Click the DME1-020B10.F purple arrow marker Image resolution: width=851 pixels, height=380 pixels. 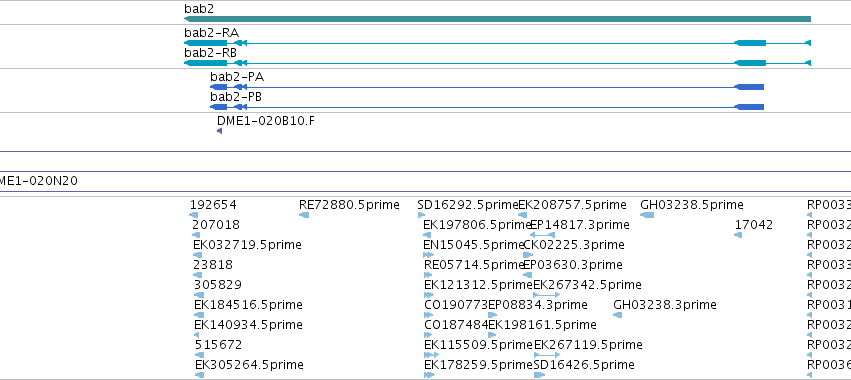click(x=219, y=131)
